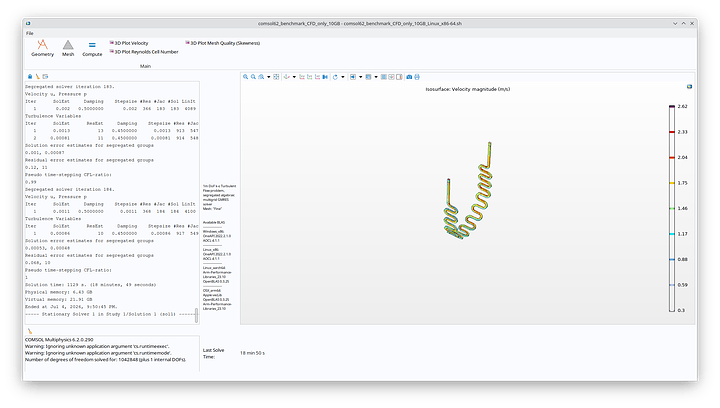Toggle the color legend display icon
720x408 pixels.
click(399, 77)
